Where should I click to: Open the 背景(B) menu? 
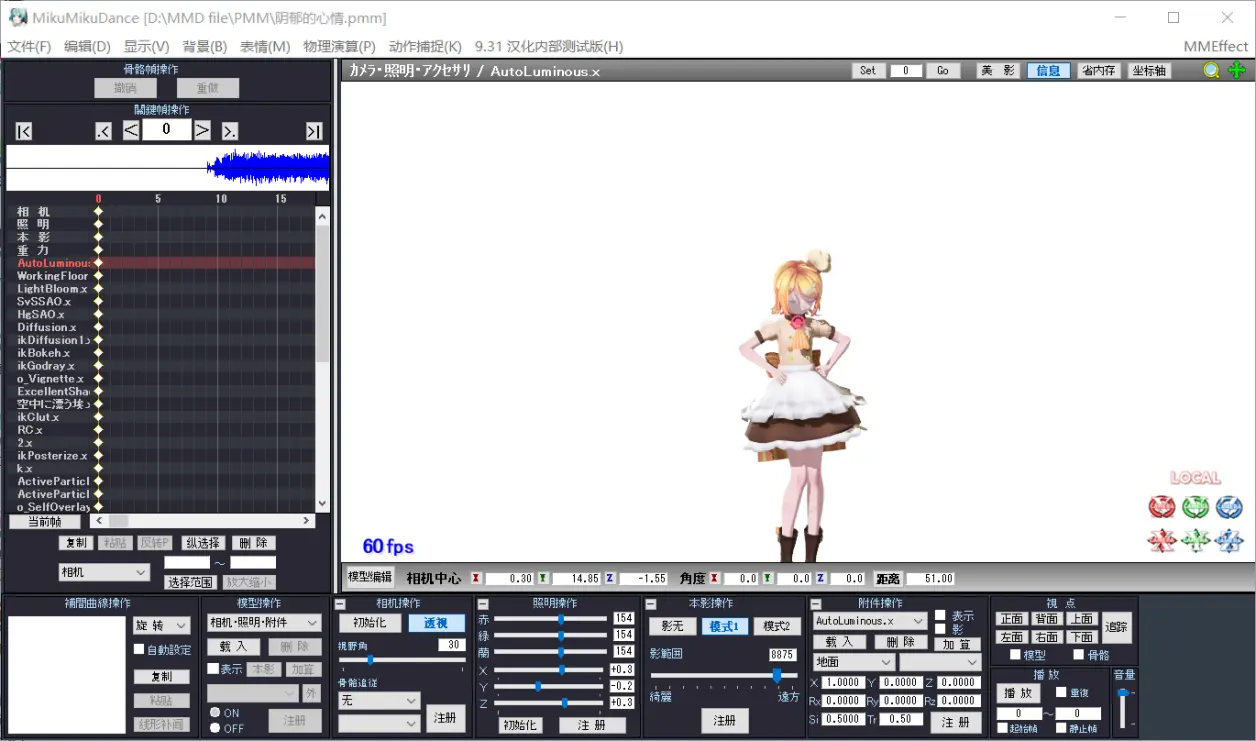point(205,46)
